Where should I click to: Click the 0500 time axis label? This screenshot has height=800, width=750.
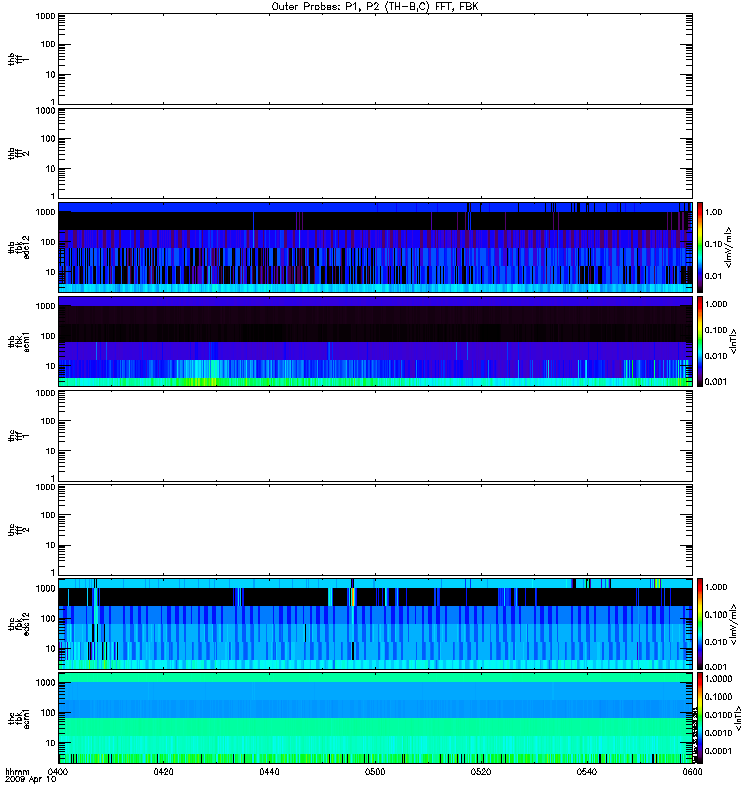[x=375, y=772]
